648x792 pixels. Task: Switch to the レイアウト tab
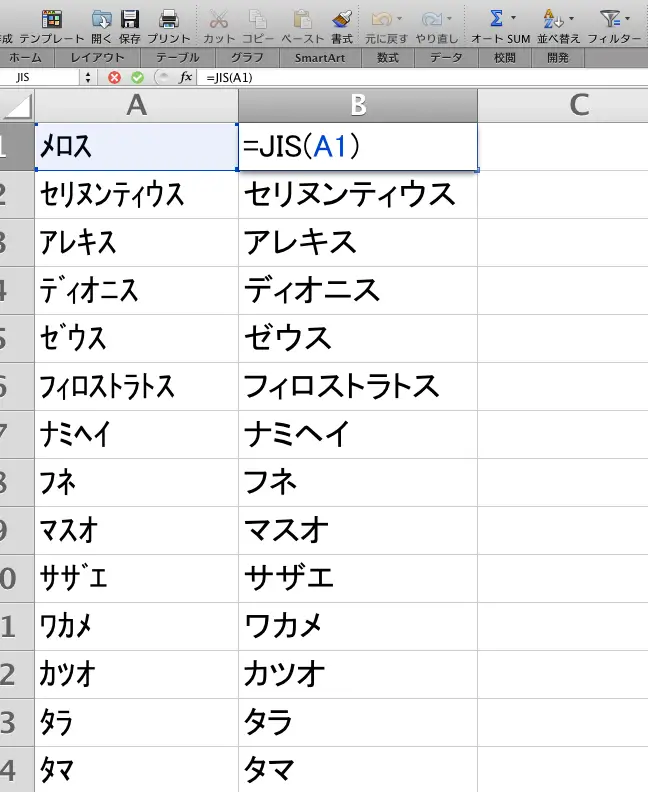click(97, 58)
